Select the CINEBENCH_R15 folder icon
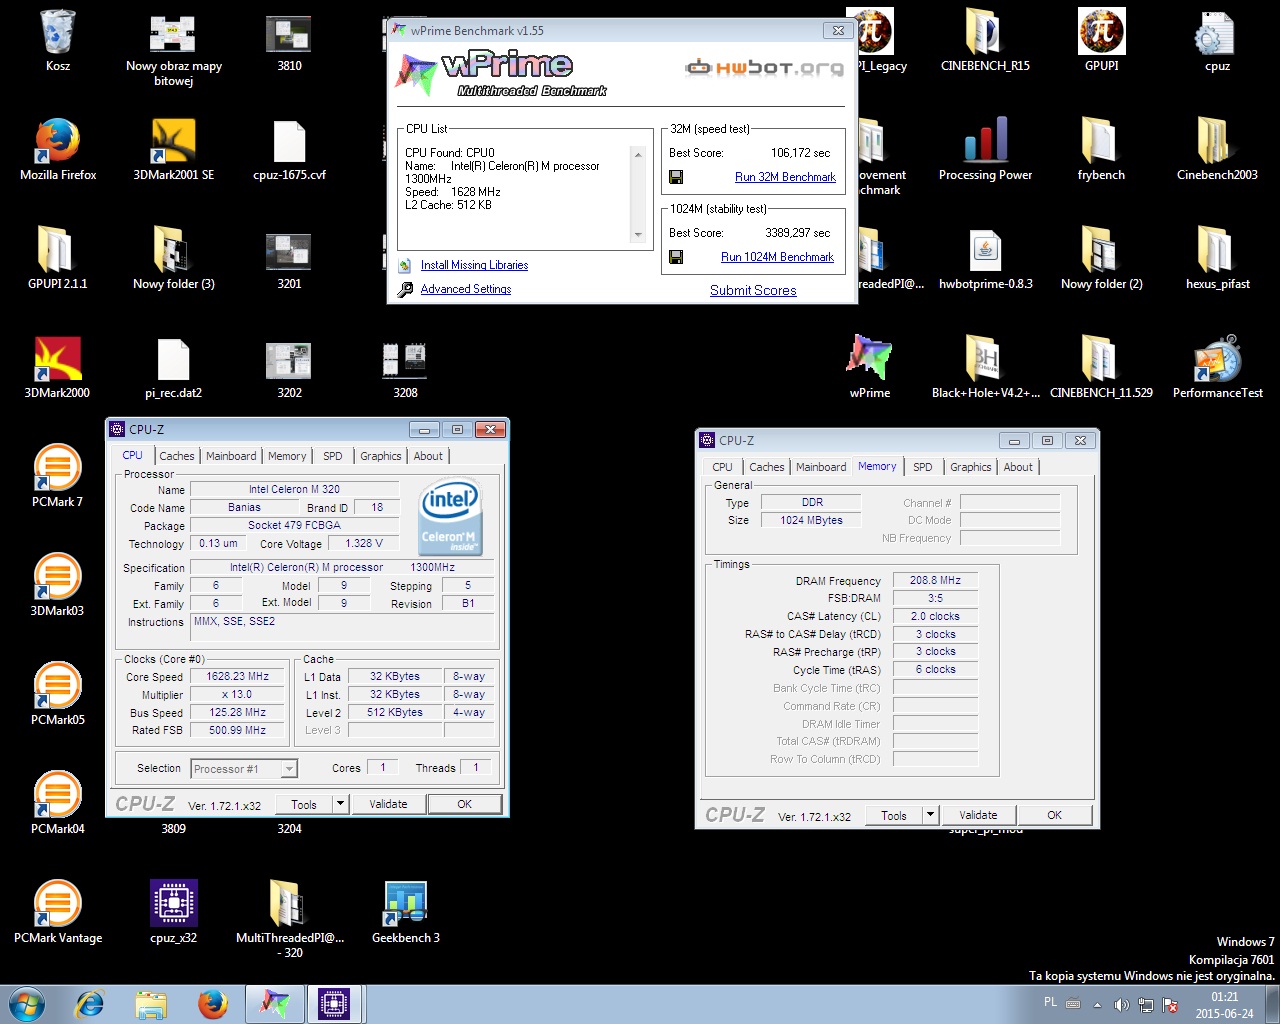 pos(985,41)
